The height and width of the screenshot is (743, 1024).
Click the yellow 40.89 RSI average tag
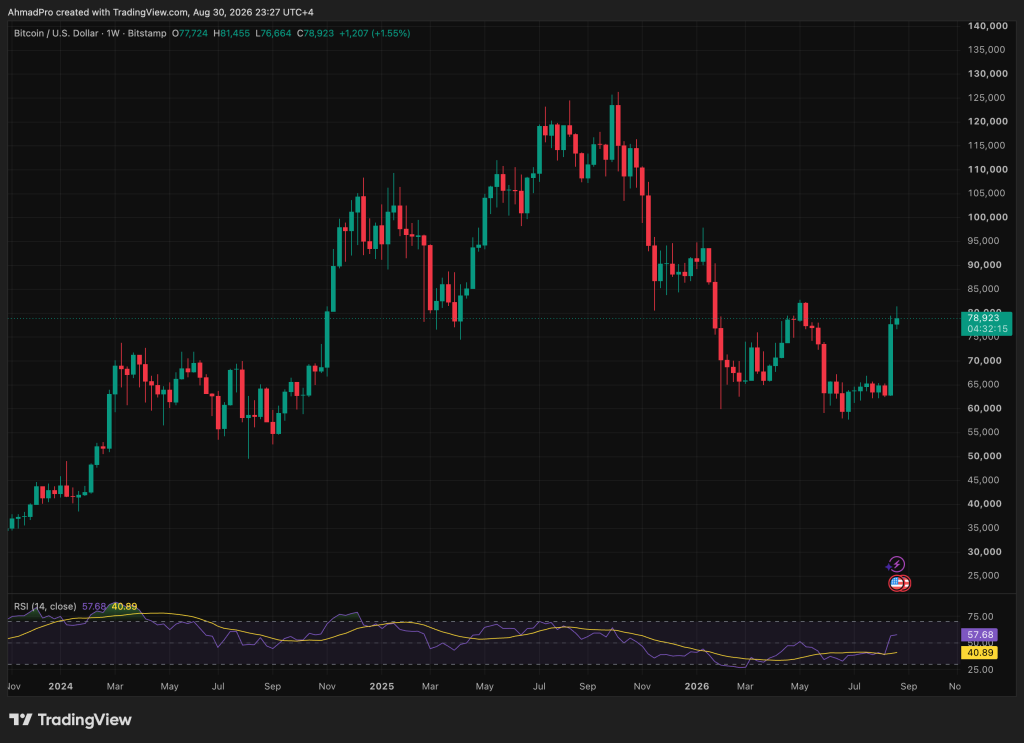pos(980,652)
